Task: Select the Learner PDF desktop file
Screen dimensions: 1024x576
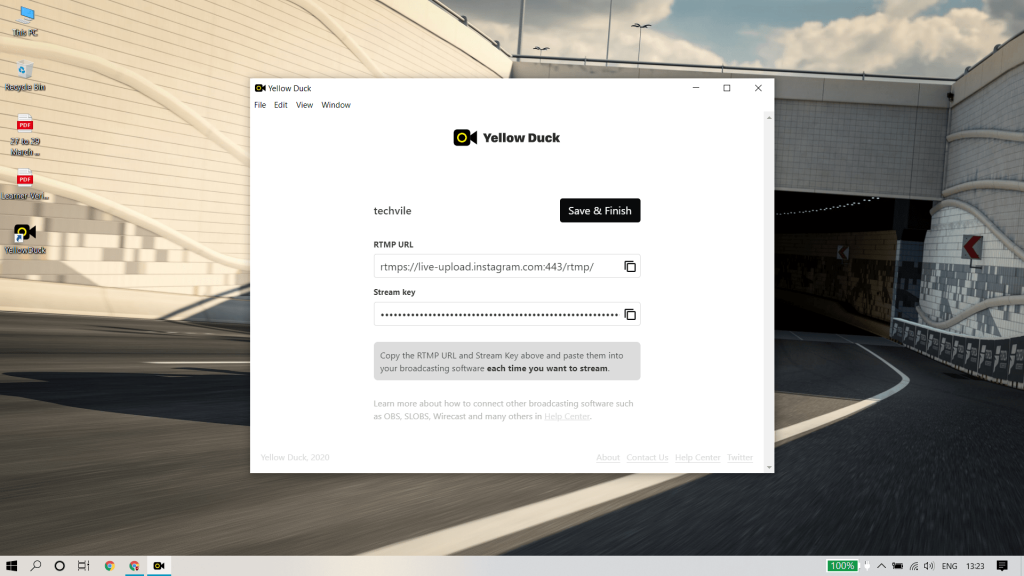Action: pos(25,184)
